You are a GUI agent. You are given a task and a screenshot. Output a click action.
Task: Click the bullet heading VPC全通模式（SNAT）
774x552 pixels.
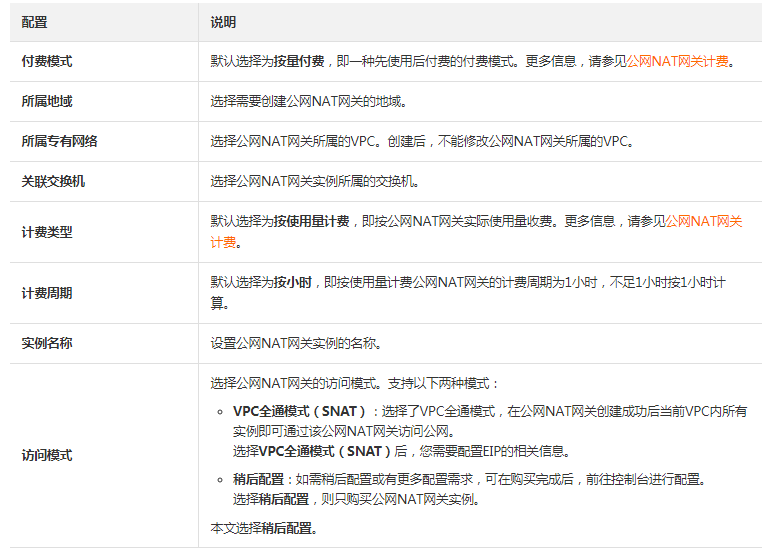tap(299, 412)
